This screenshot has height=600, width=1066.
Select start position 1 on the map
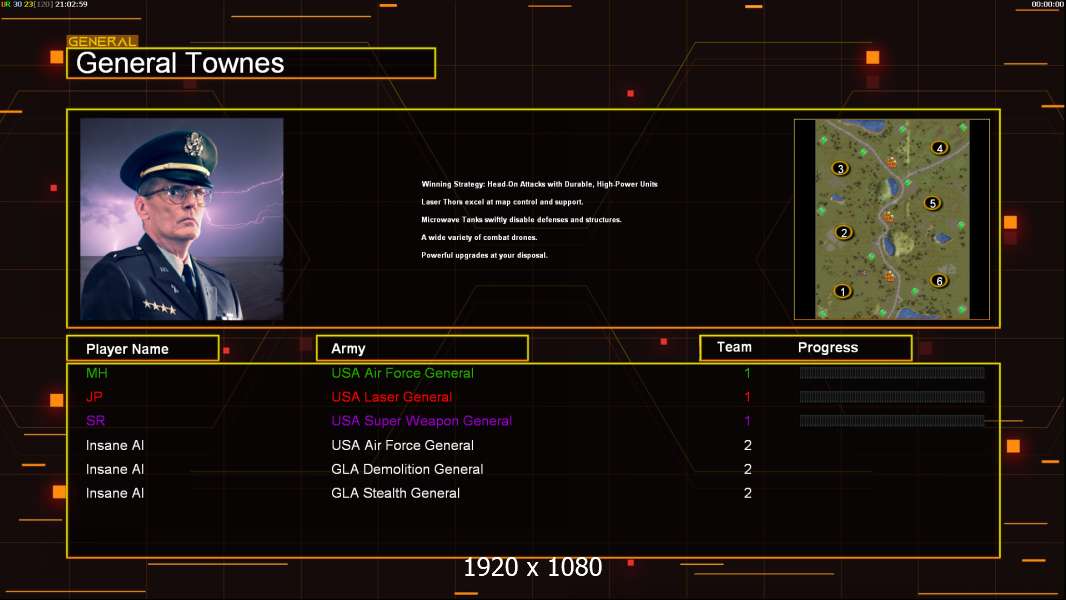842,292
